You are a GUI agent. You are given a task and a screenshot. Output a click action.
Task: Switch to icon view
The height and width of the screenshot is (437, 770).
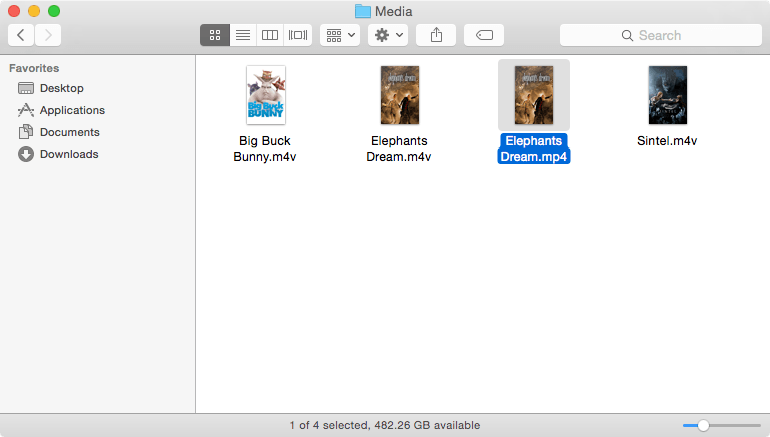coord(215,35)
